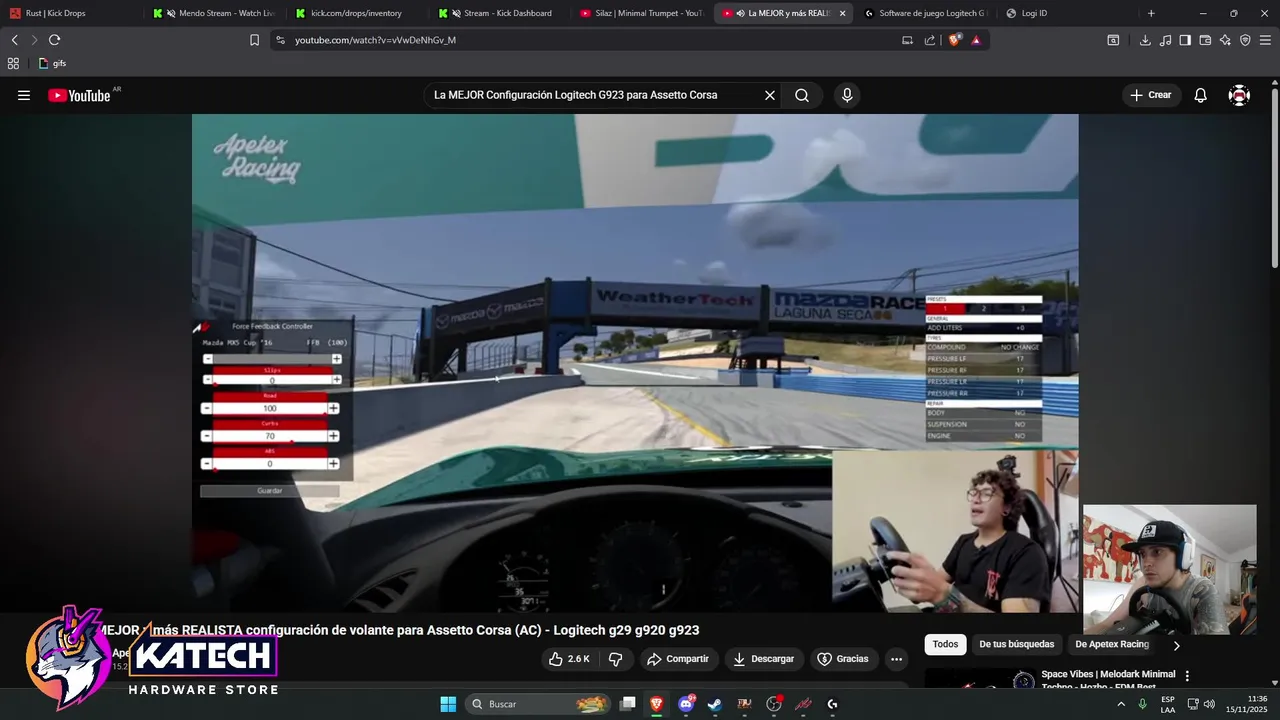1280x720 pixels.
Task: Reload the current YouTube page
Action: point(54,40)
